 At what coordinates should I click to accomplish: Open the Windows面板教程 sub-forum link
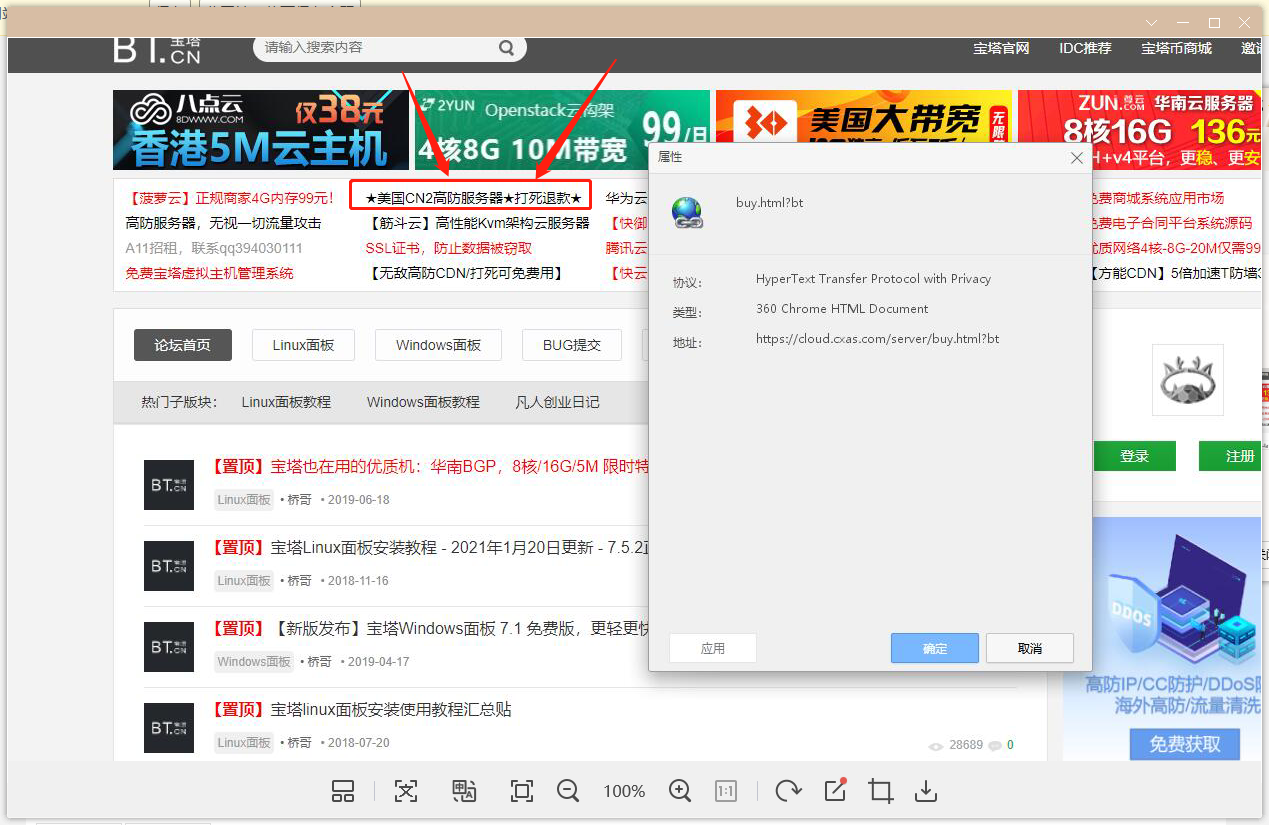(423, 402)
